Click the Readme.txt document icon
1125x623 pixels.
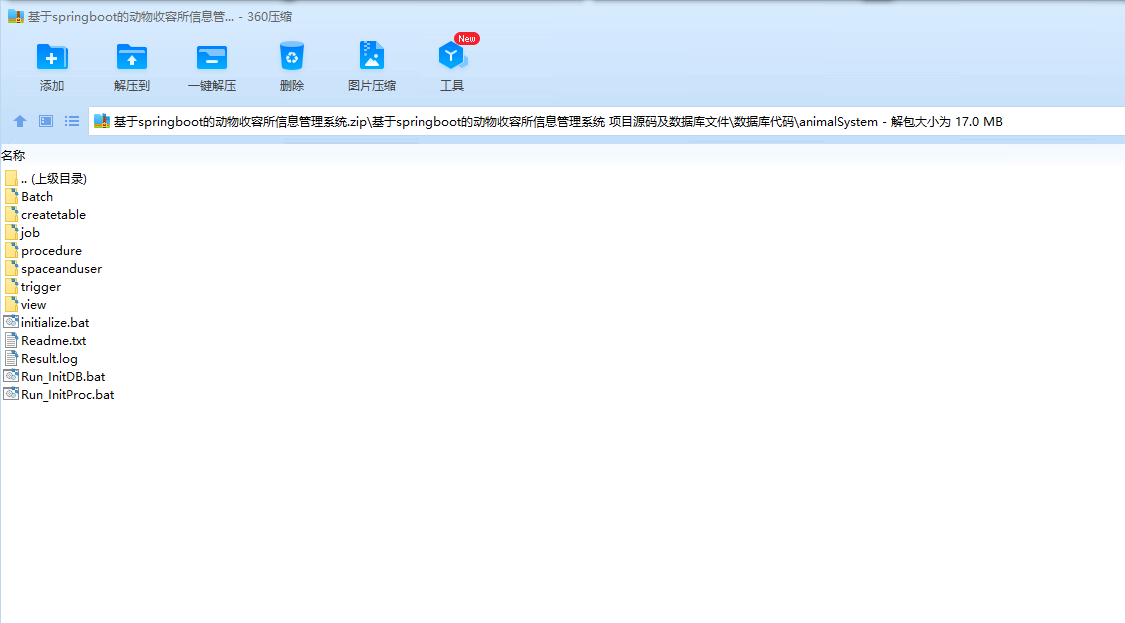[x=11, y=340]
